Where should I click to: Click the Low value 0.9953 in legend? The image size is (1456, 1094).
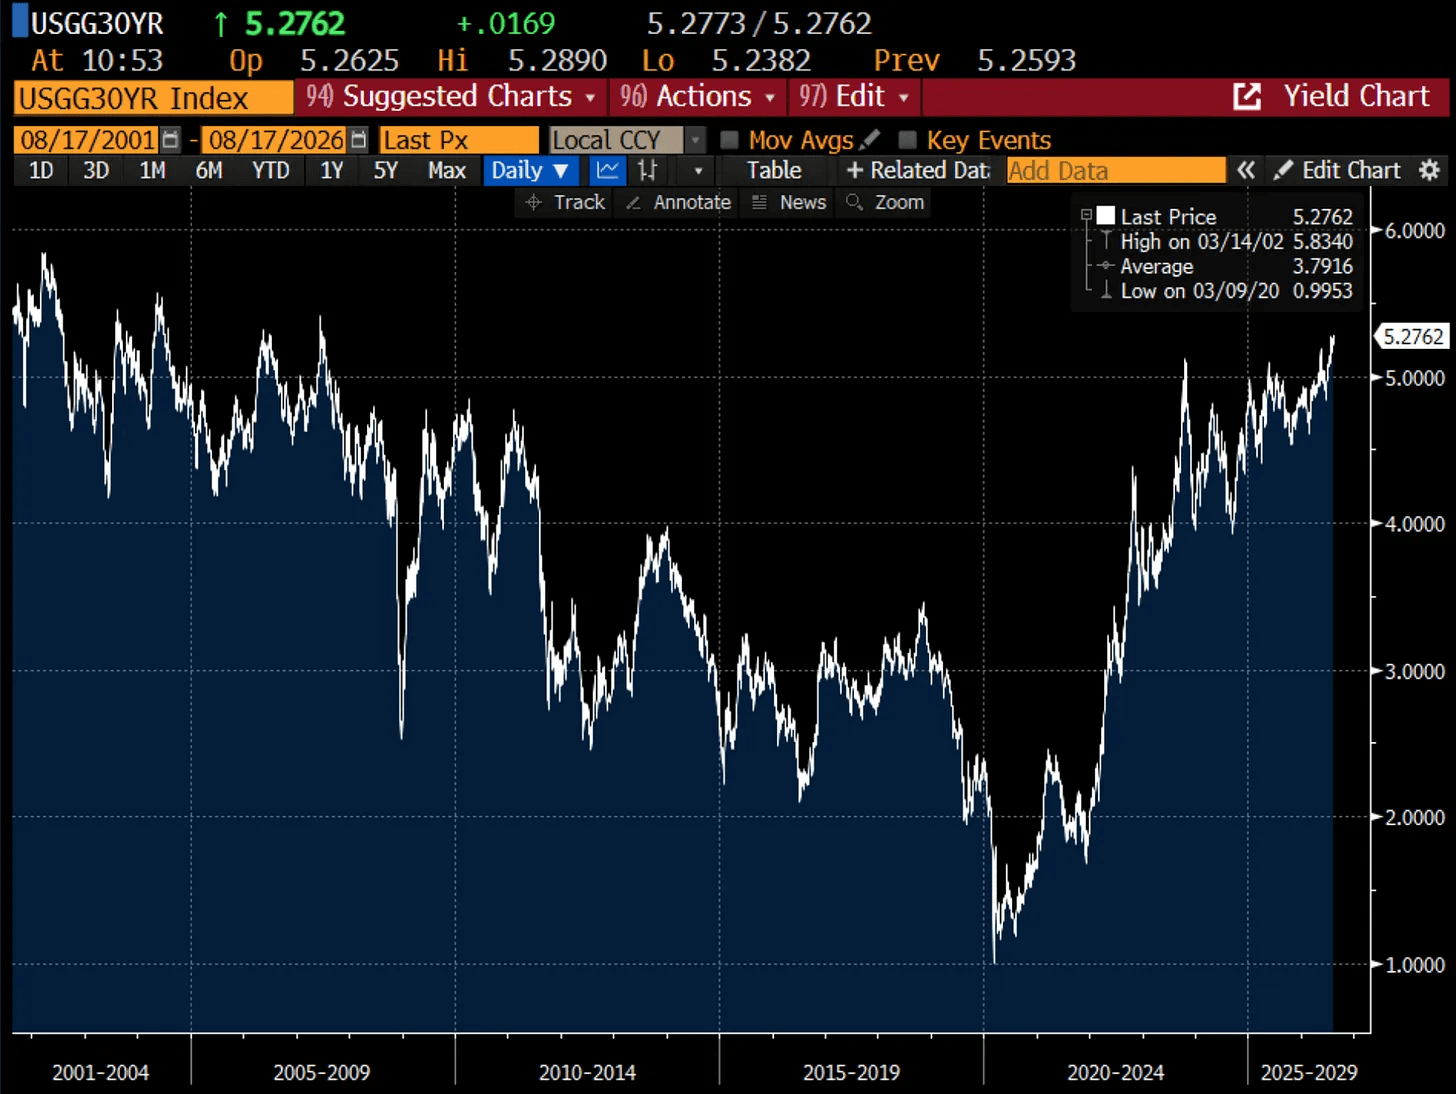point(1322,291)
